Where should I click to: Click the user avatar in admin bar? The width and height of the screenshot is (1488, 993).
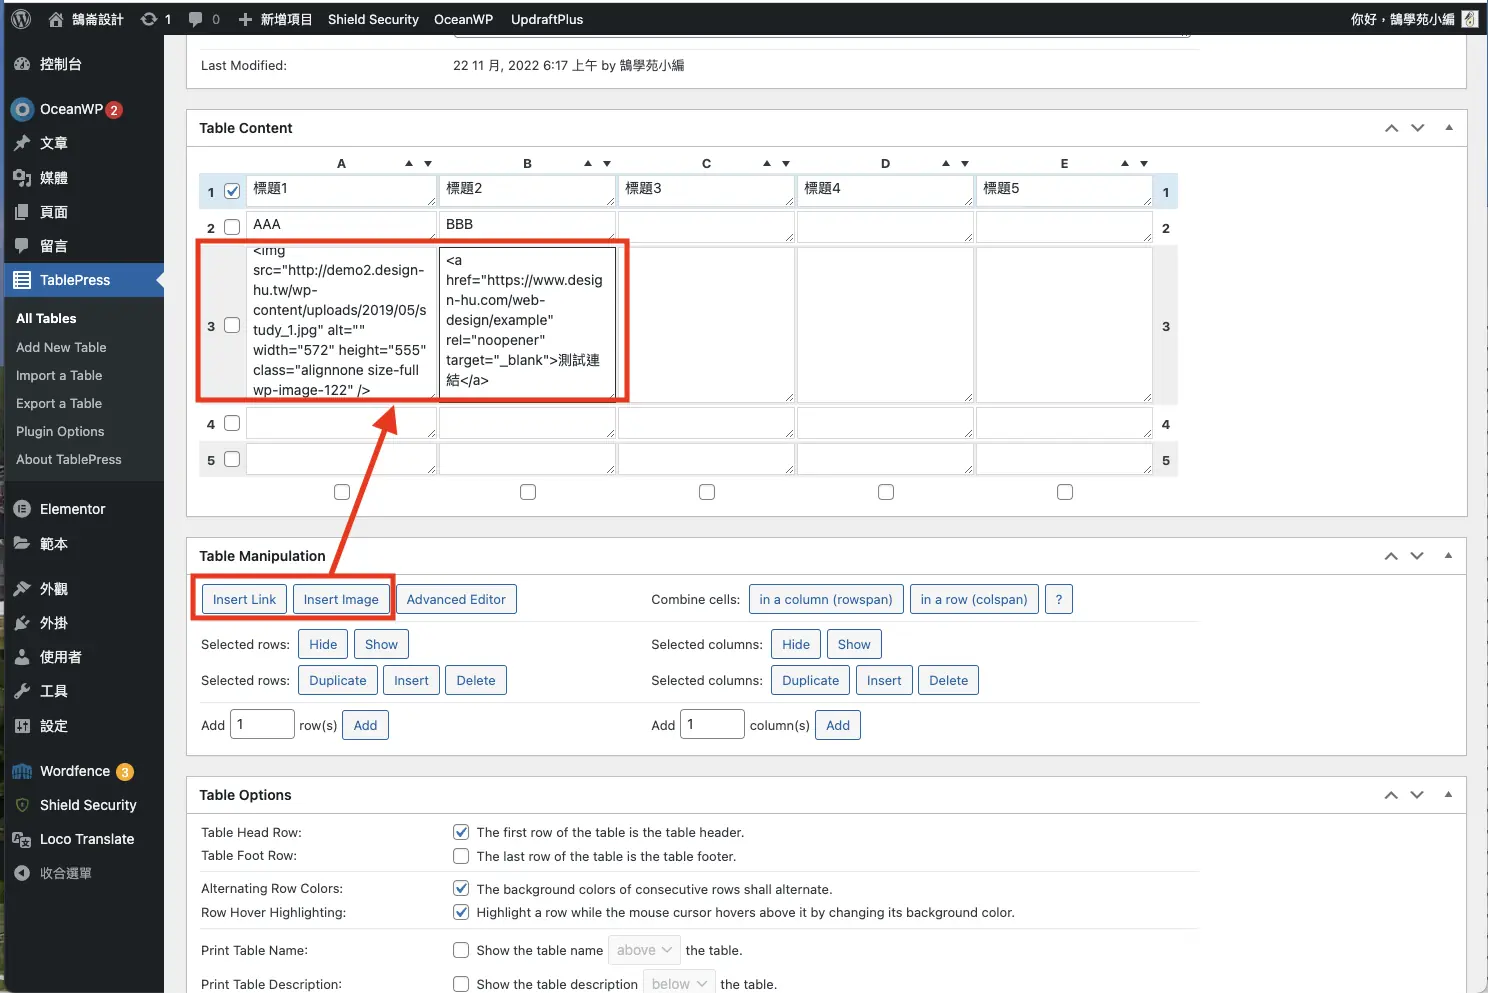[1469, 19]
